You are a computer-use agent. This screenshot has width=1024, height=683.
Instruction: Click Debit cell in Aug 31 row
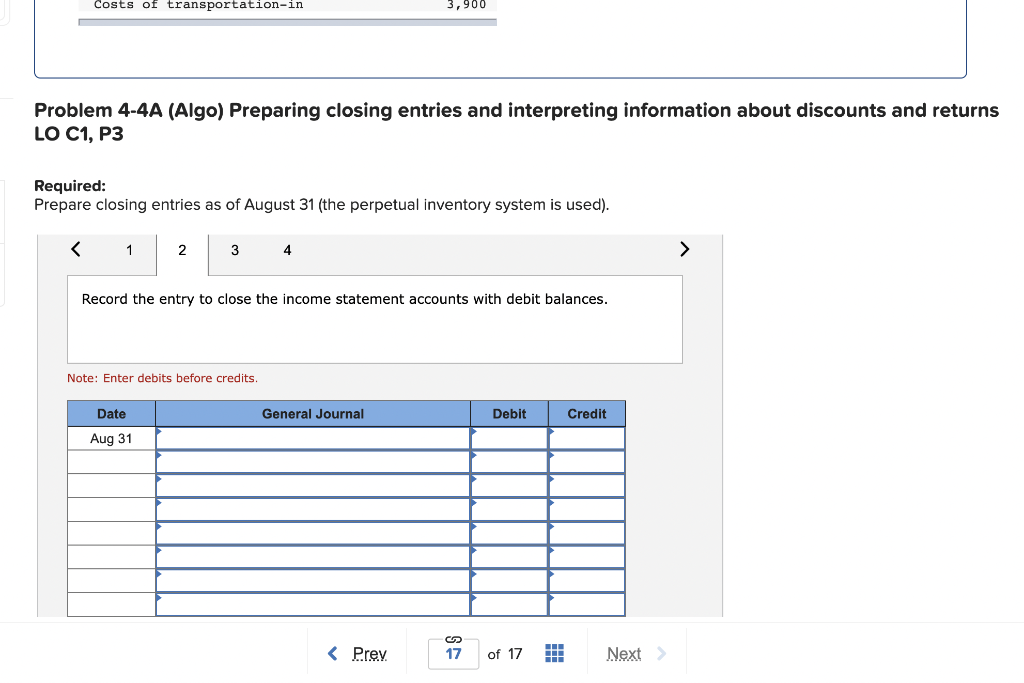pos(509,439)
